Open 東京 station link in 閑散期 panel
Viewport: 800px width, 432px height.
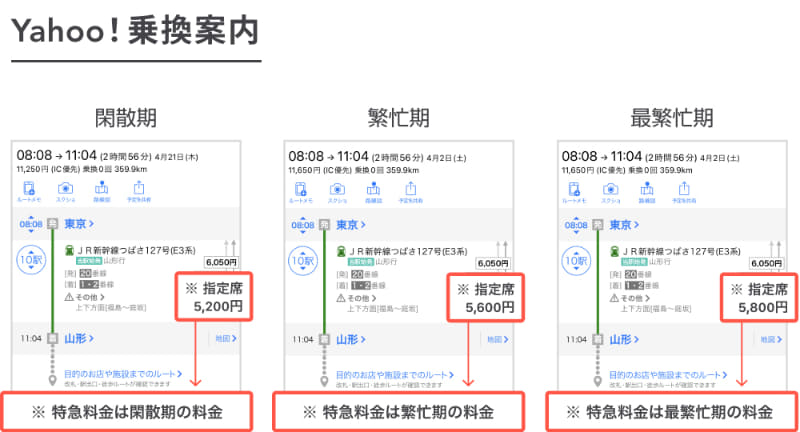79,224
